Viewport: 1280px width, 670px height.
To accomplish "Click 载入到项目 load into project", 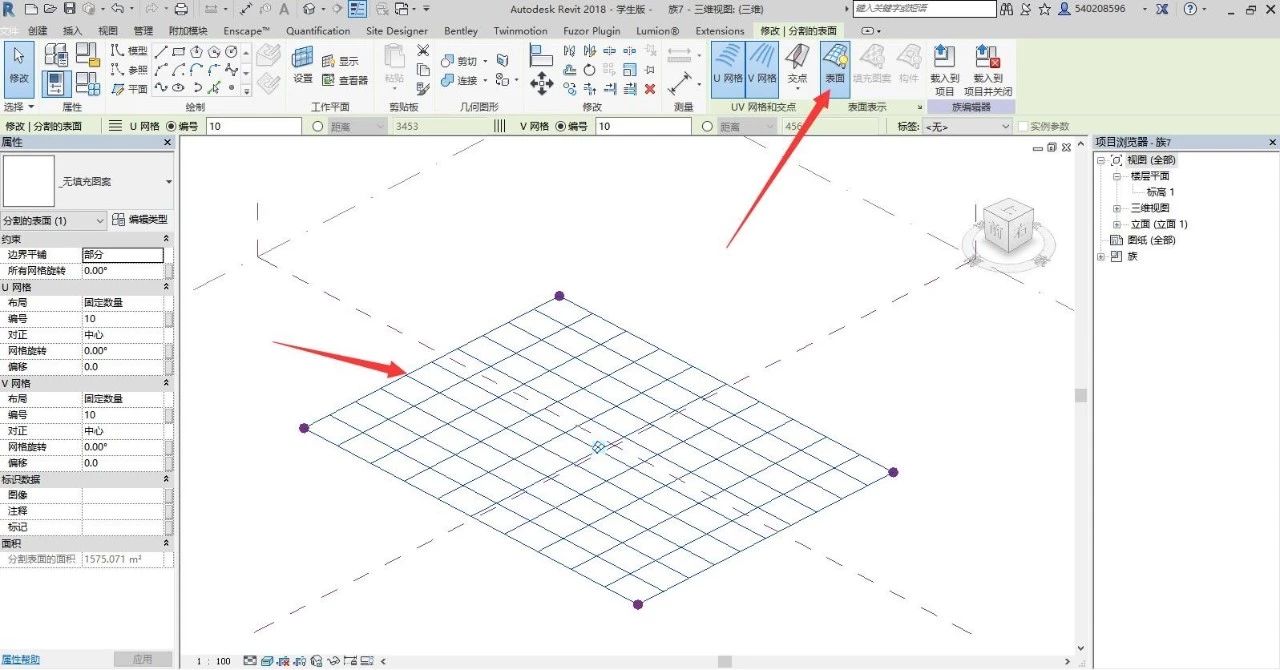I will click(944, 68).
